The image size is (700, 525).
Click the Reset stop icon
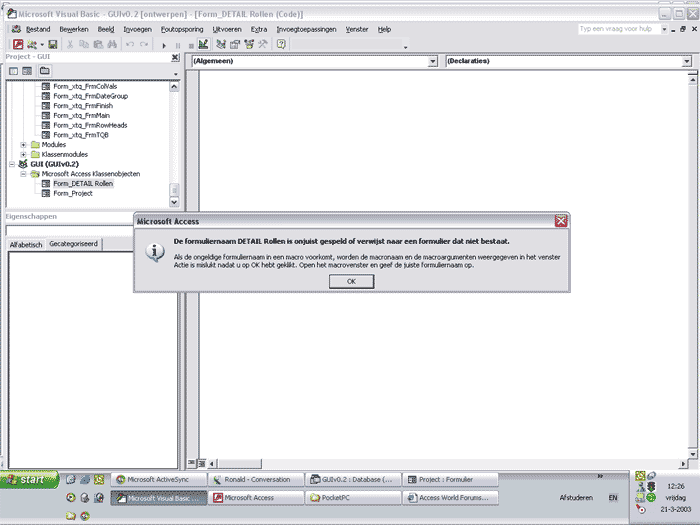tap(191, 45)
